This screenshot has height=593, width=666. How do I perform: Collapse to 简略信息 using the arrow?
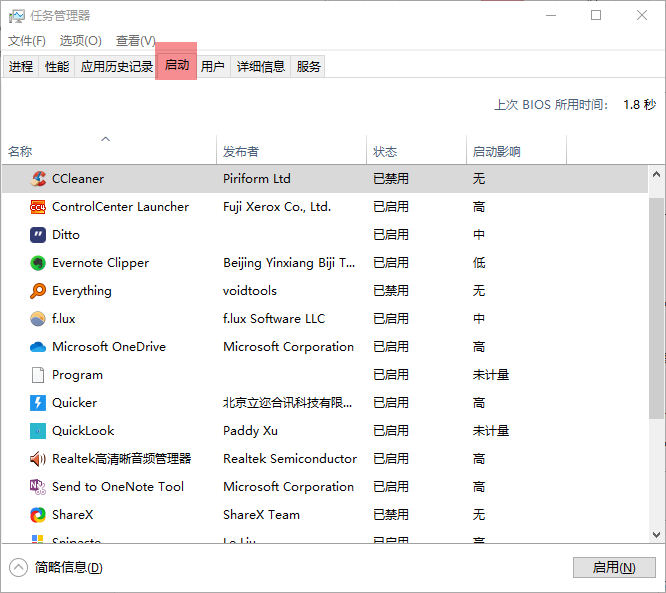tap(18, 567)
